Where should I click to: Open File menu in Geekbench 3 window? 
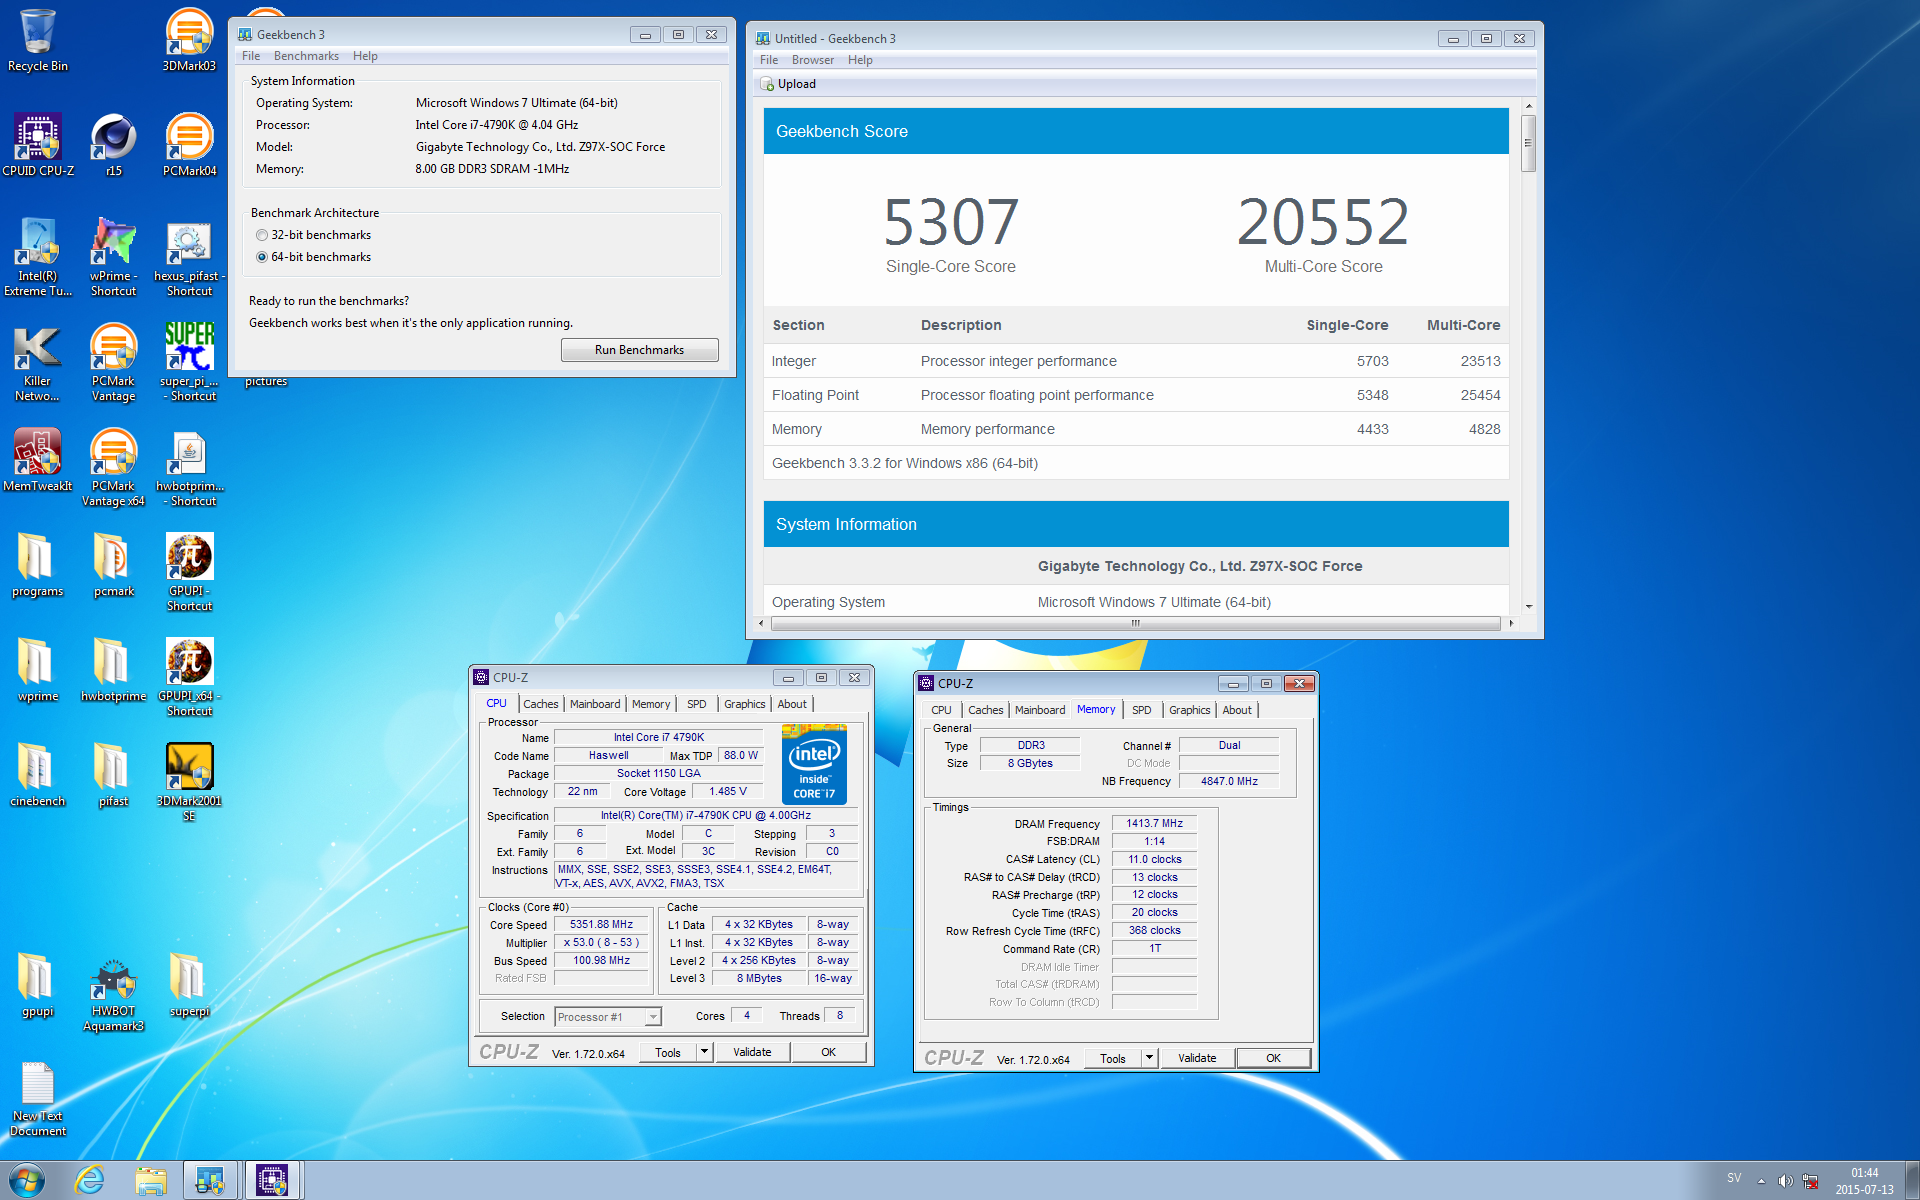[251, 56]
